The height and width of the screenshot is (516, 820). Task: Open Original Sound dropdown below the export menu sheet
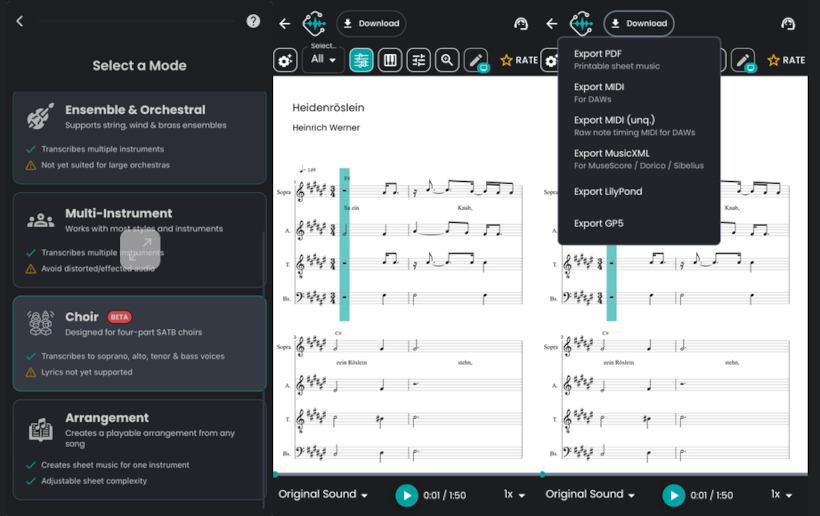(x=590, y=495)
